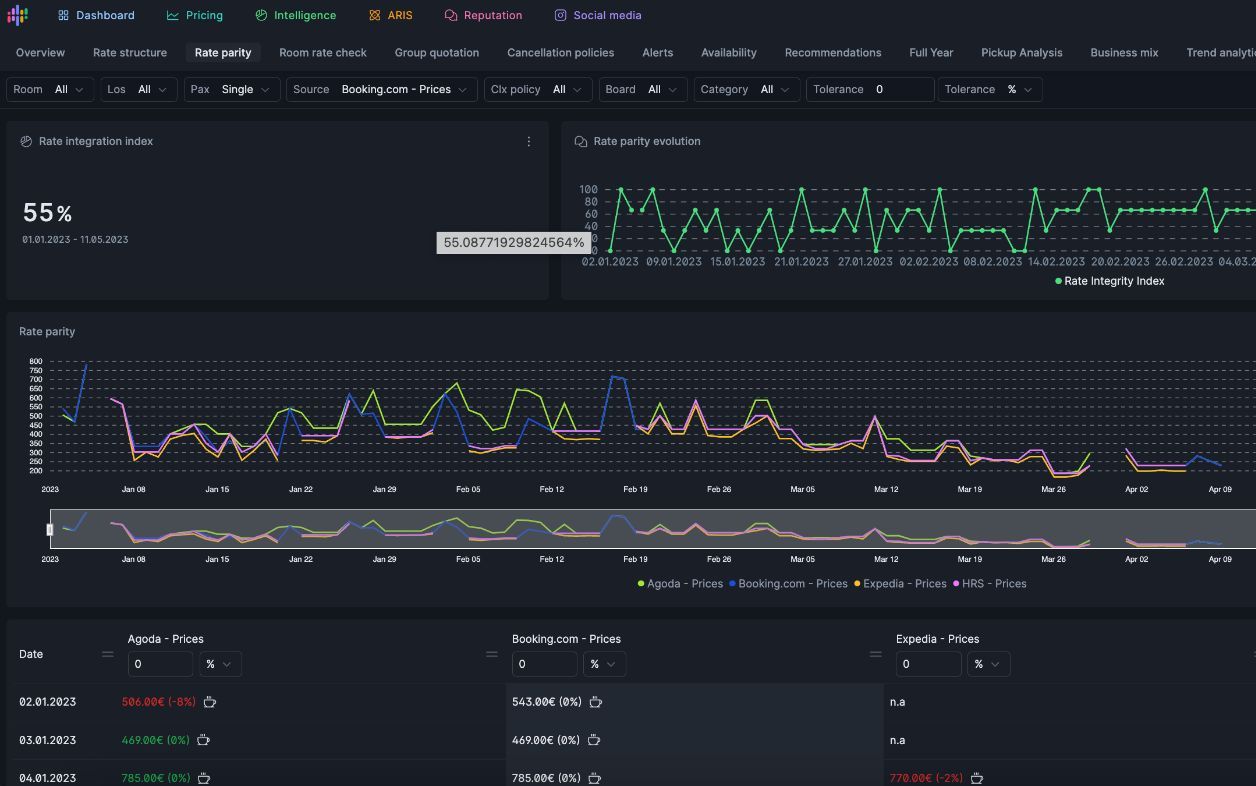Switch to Room rate check tab

[323, 53]
